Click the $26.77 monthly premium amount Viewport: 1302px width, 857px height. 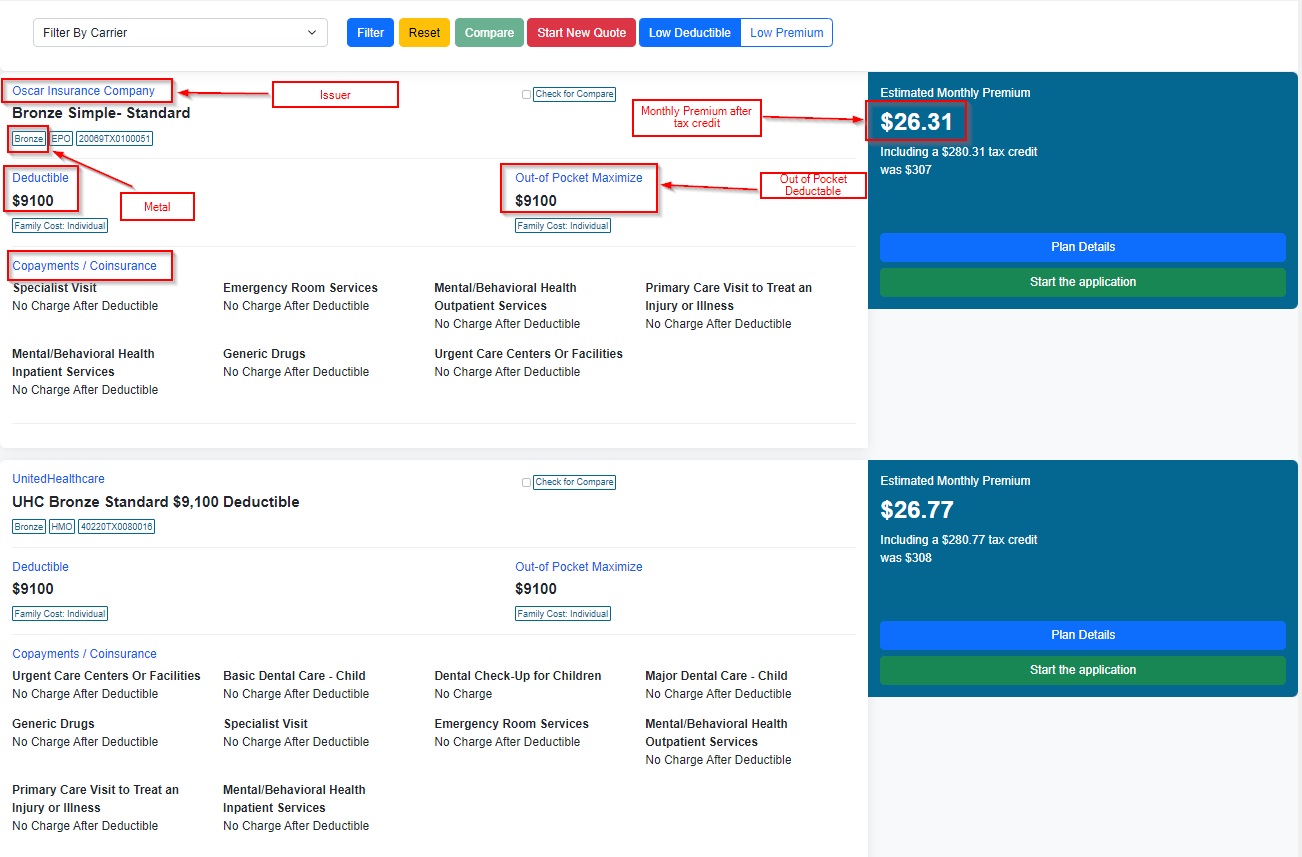point(917,510)
